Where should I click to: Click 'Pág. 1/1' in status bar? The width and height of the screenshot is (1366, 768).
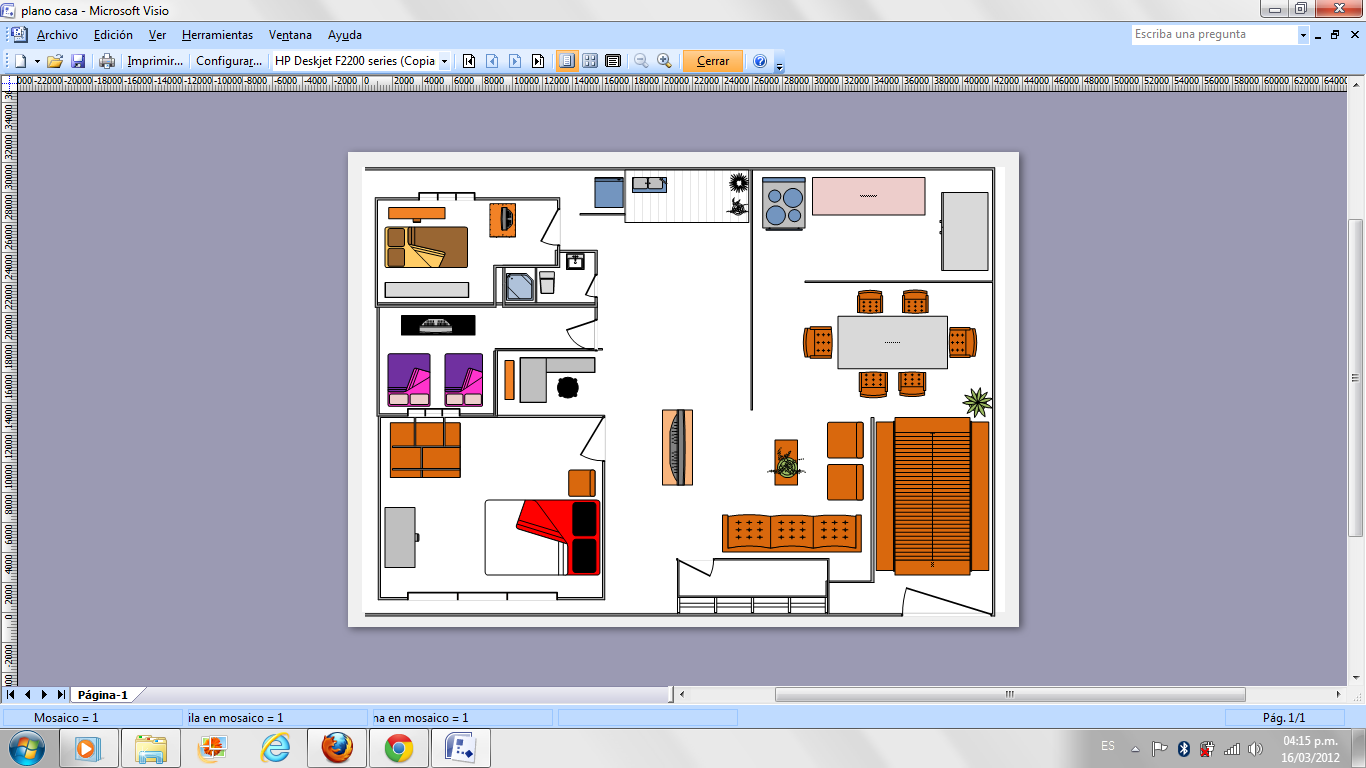(x=1284, y=718)
